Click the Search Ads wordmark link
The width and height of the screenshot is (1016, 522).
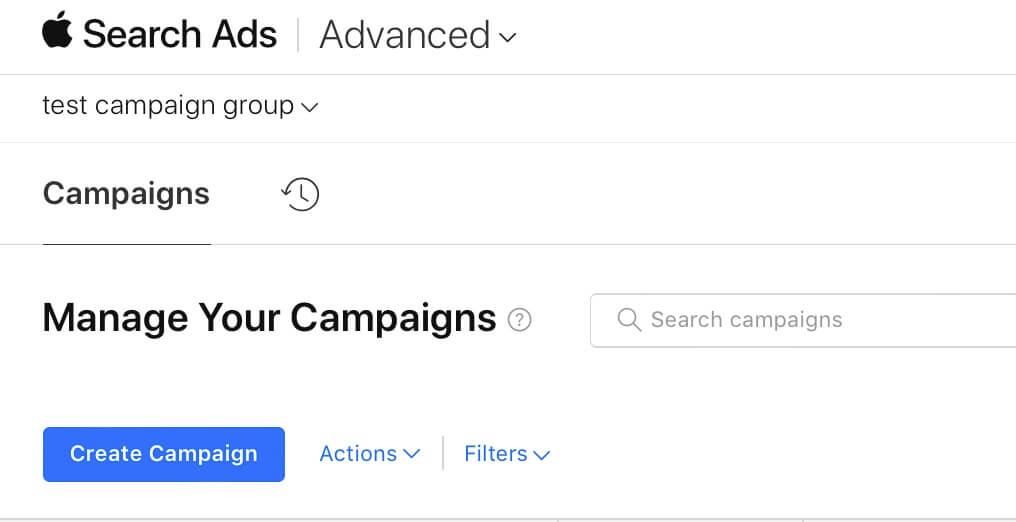pos(180,35)
